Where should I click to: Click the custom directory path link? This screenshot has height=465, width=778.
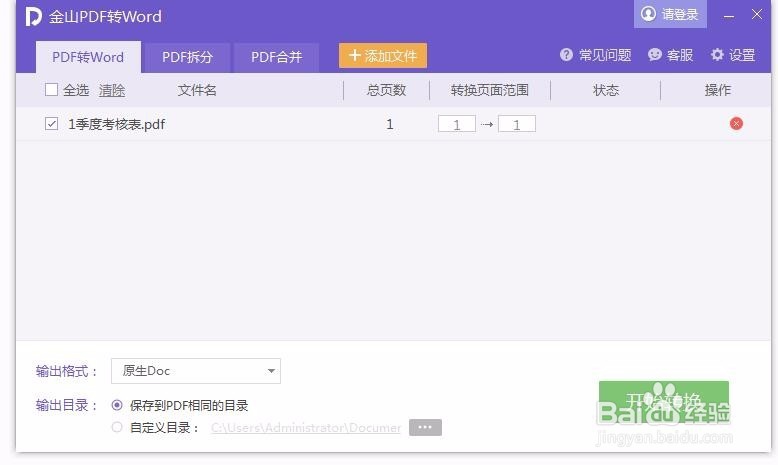coord(306,428)
